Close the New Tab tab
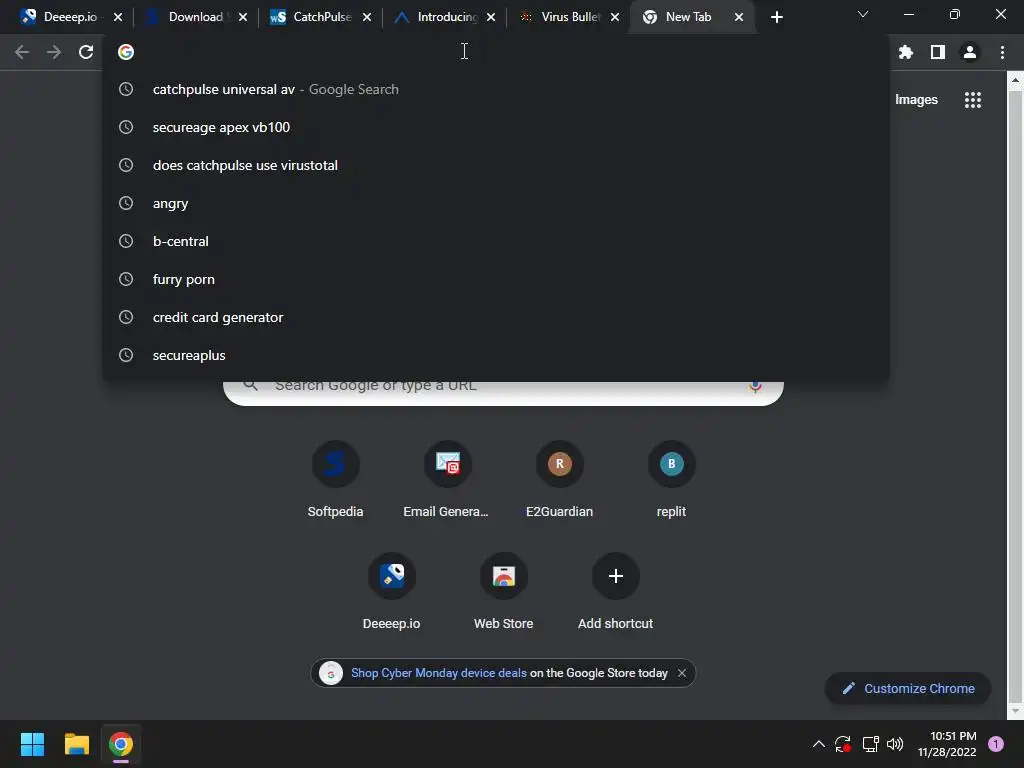Image resolution: width=1024 pixels, height=768 pixels. click(x=739, y=17)
